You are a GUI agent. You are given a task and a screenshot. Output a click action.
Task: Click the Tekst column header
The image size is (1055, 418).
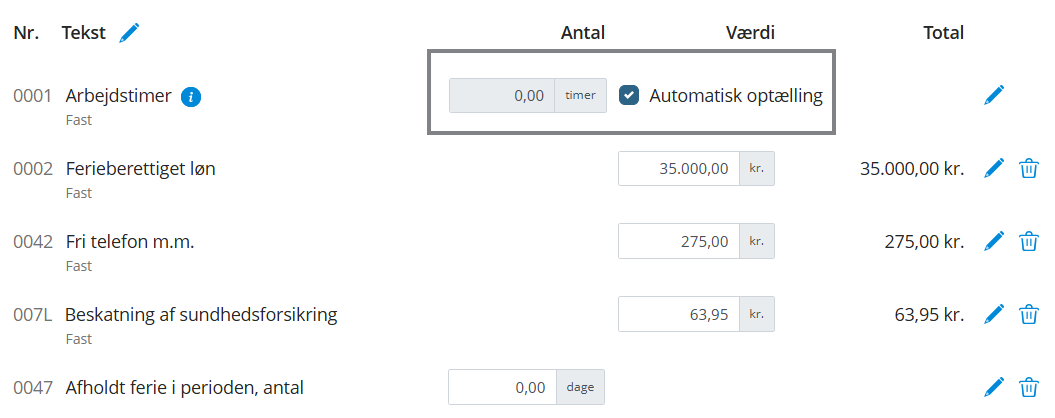[x=83, y=33]
